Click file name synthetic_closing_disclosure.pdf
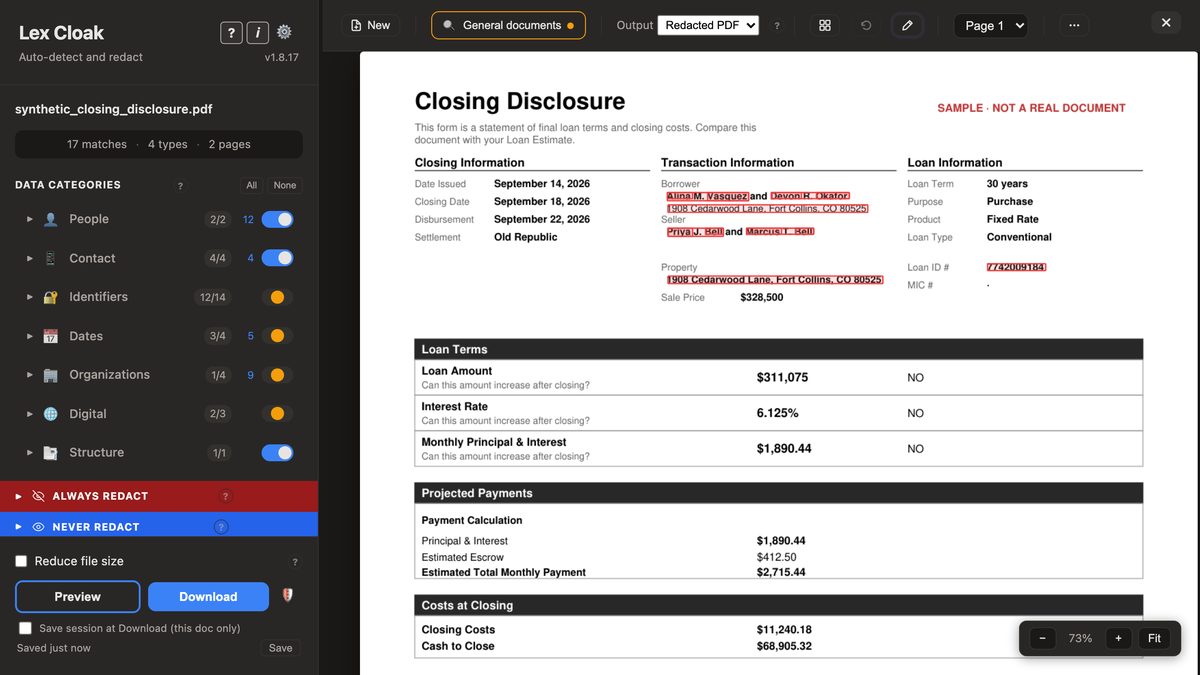This screenshot has width=1200, height=675. [x=114, y=109]
